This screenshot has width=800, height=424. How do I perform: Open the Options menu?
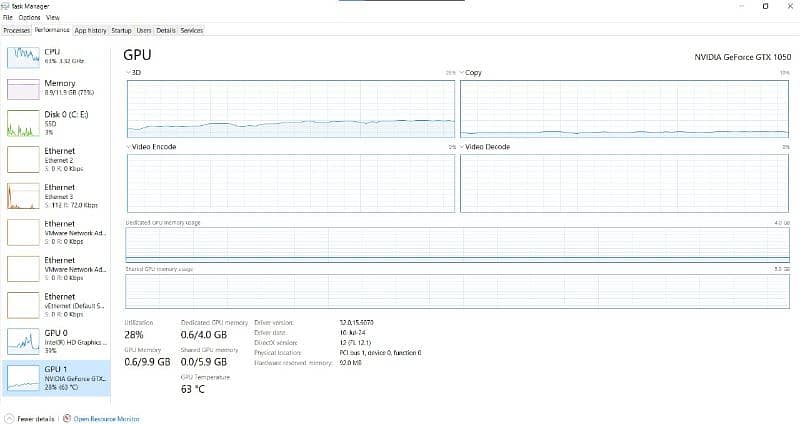pos(29,18)
